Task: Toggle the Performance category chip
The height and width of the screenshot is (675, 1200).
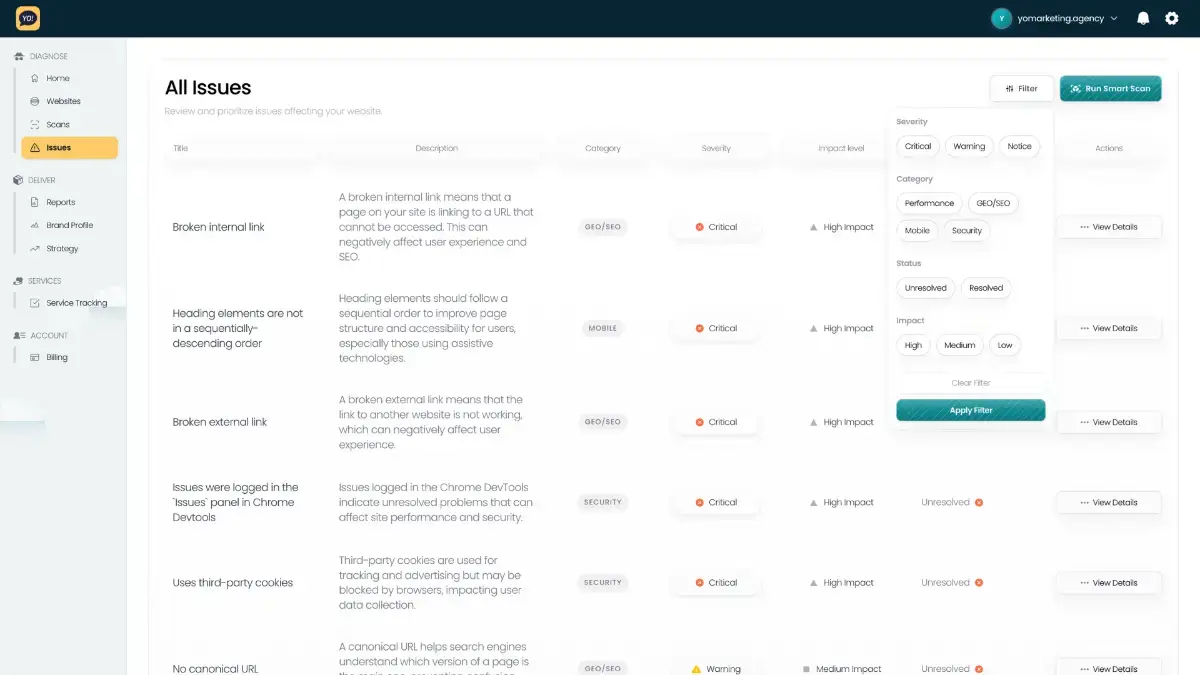Action: [929, 203]
